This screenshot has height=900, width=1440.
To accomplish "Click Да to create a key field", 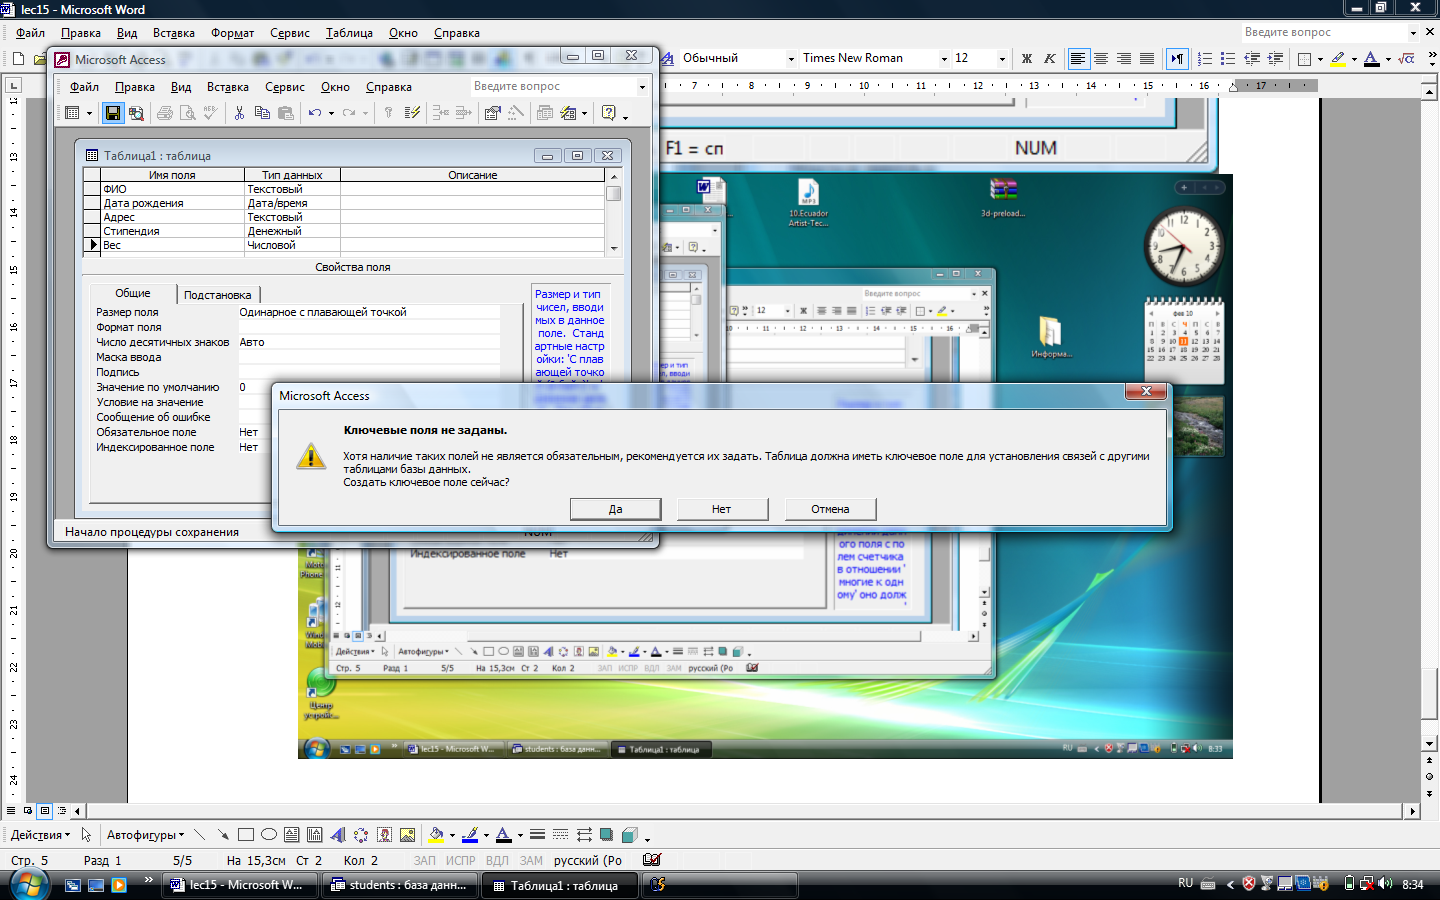I will click(x=615, y=509).
